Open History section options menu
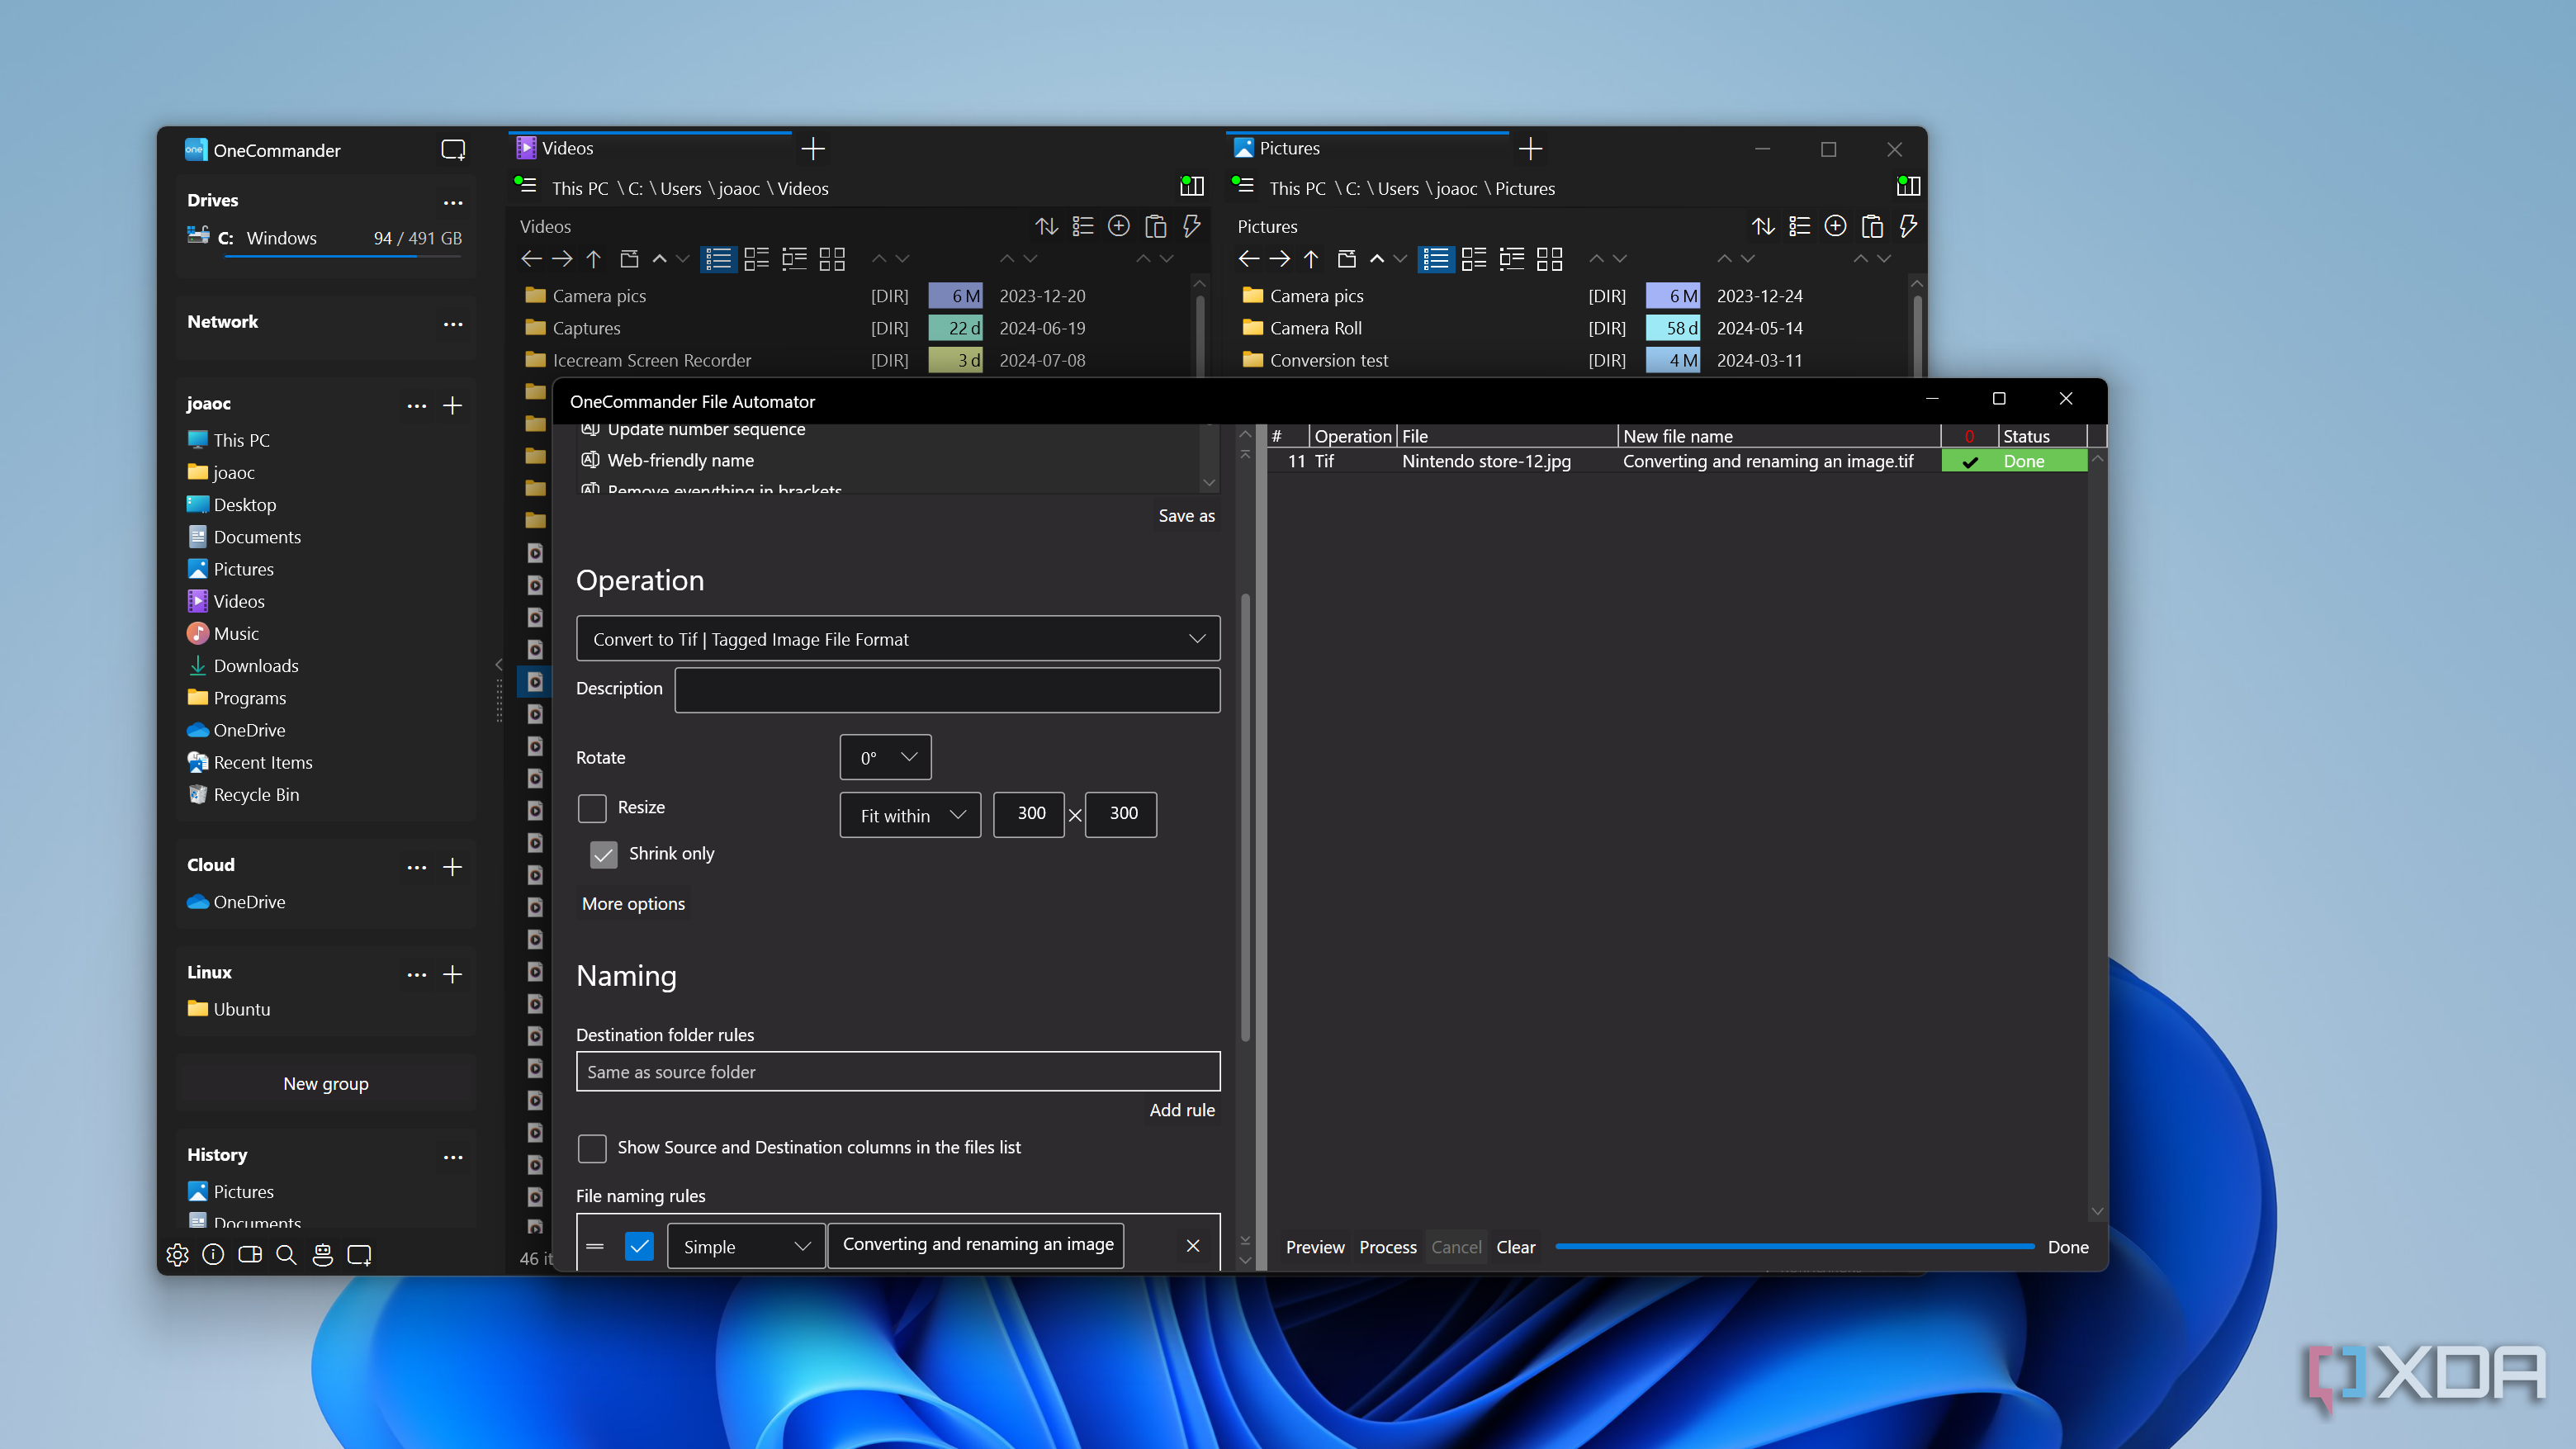This screenshot has width=2576, height=1449. point(453,1158)
